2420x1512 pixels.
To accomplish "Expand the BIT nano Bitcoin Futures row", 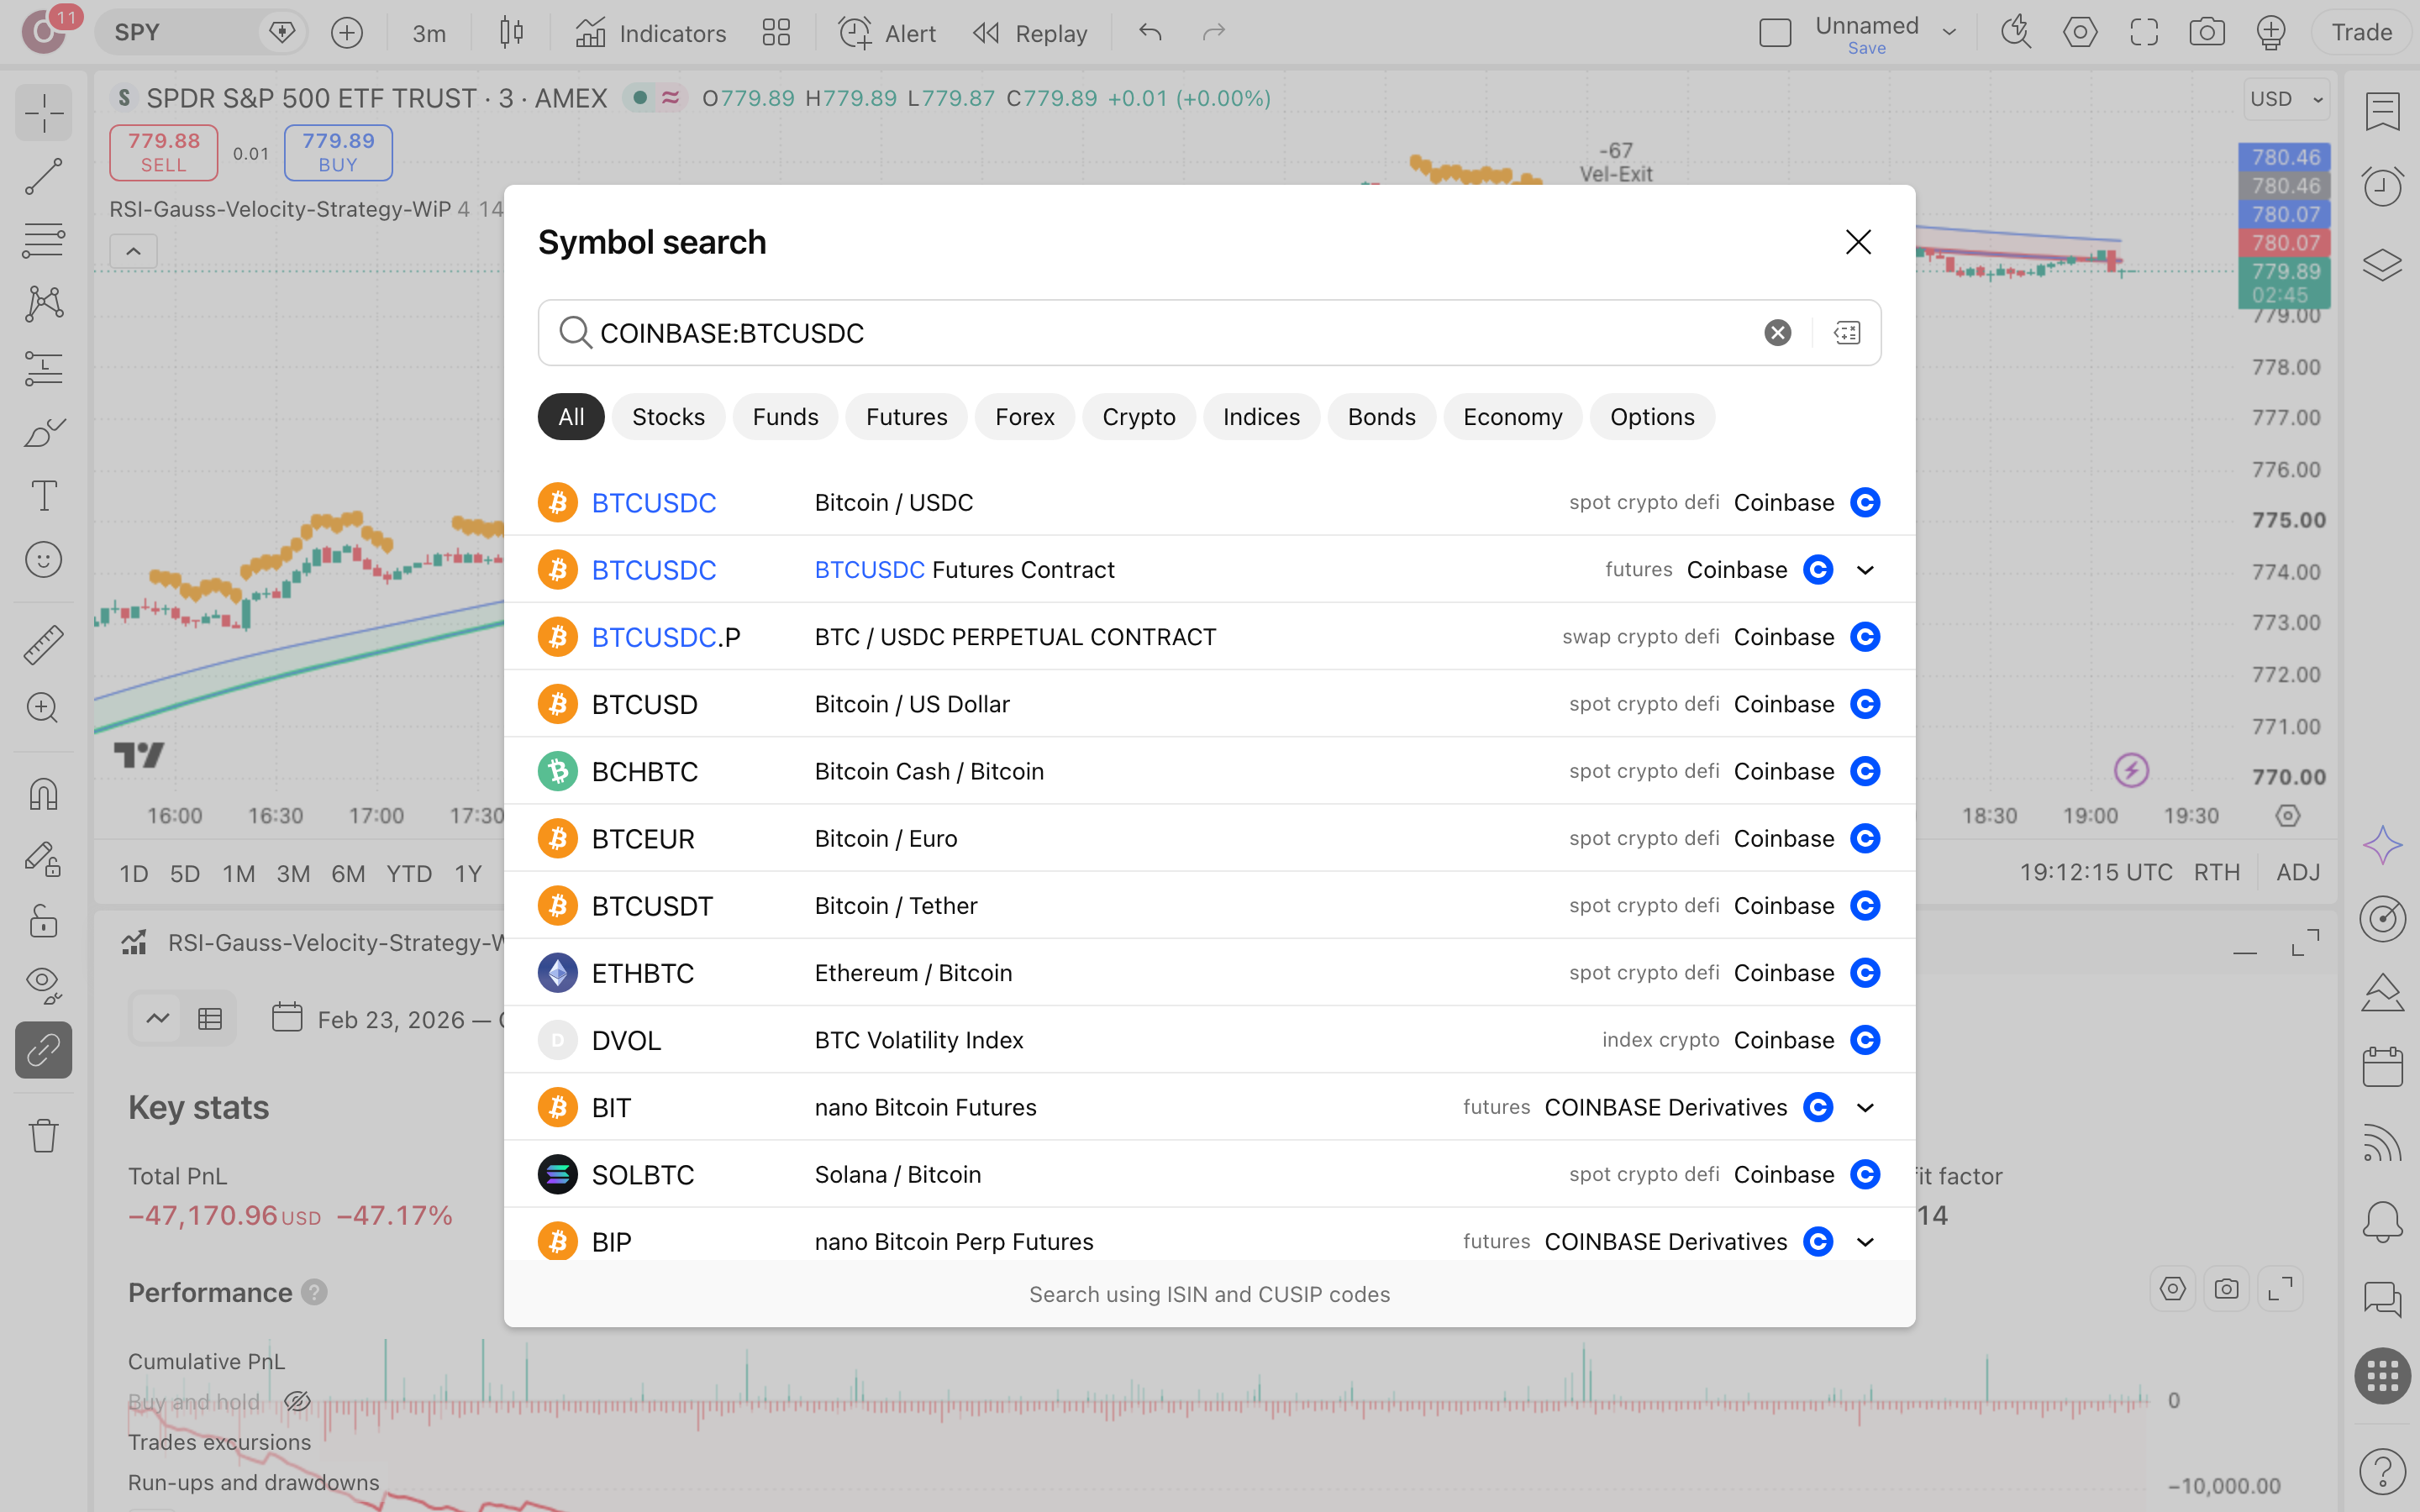I will (x=1865, y=1108).
